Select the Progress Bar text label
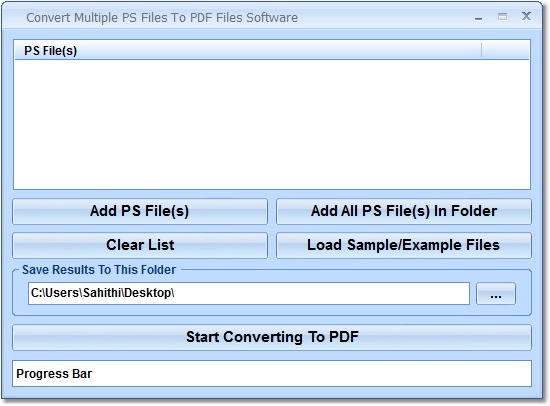 point(54,374)
